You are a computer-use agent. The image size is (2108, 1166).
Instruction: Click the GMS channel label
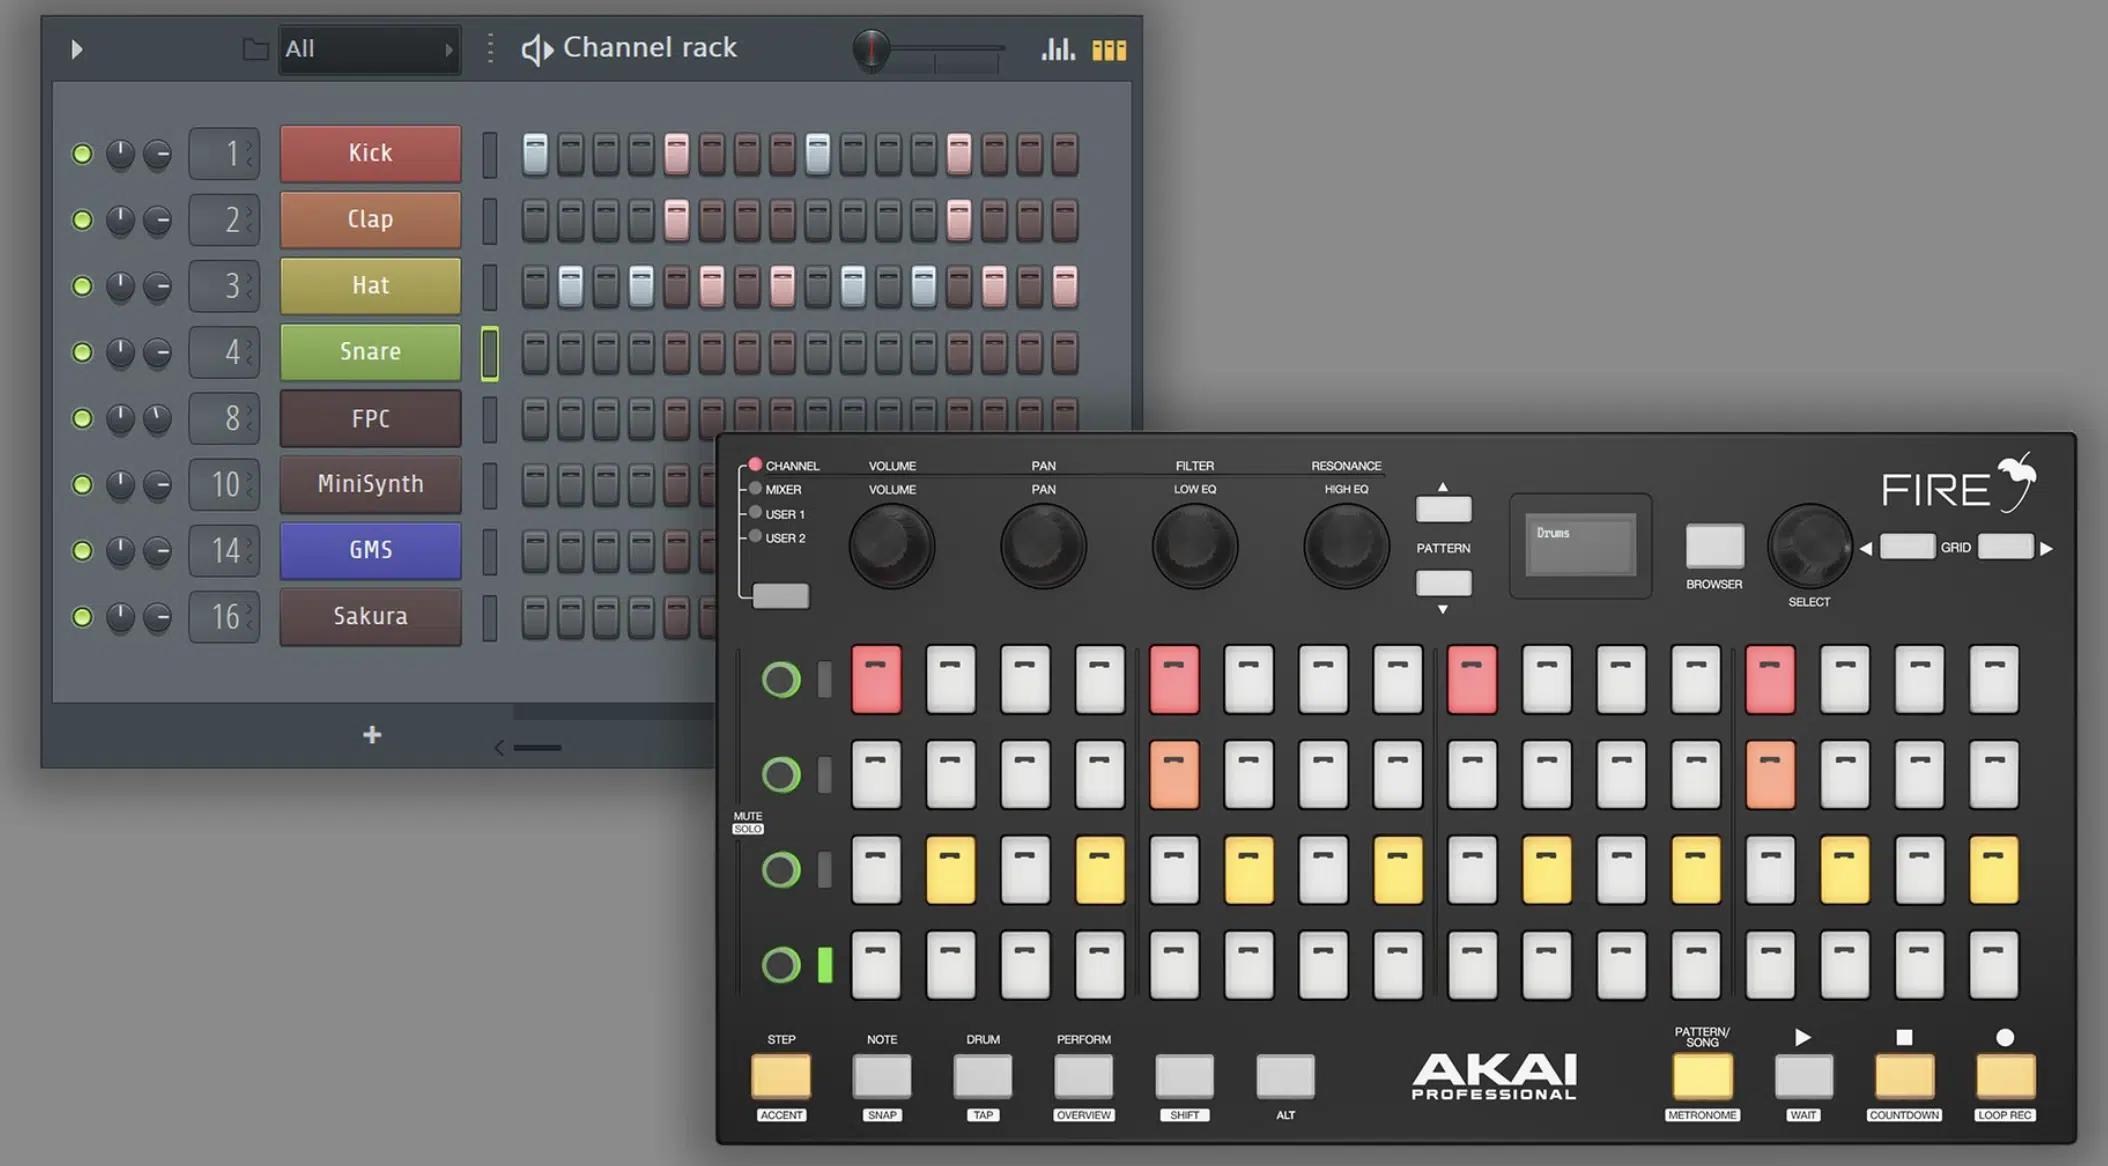point(370,550)
